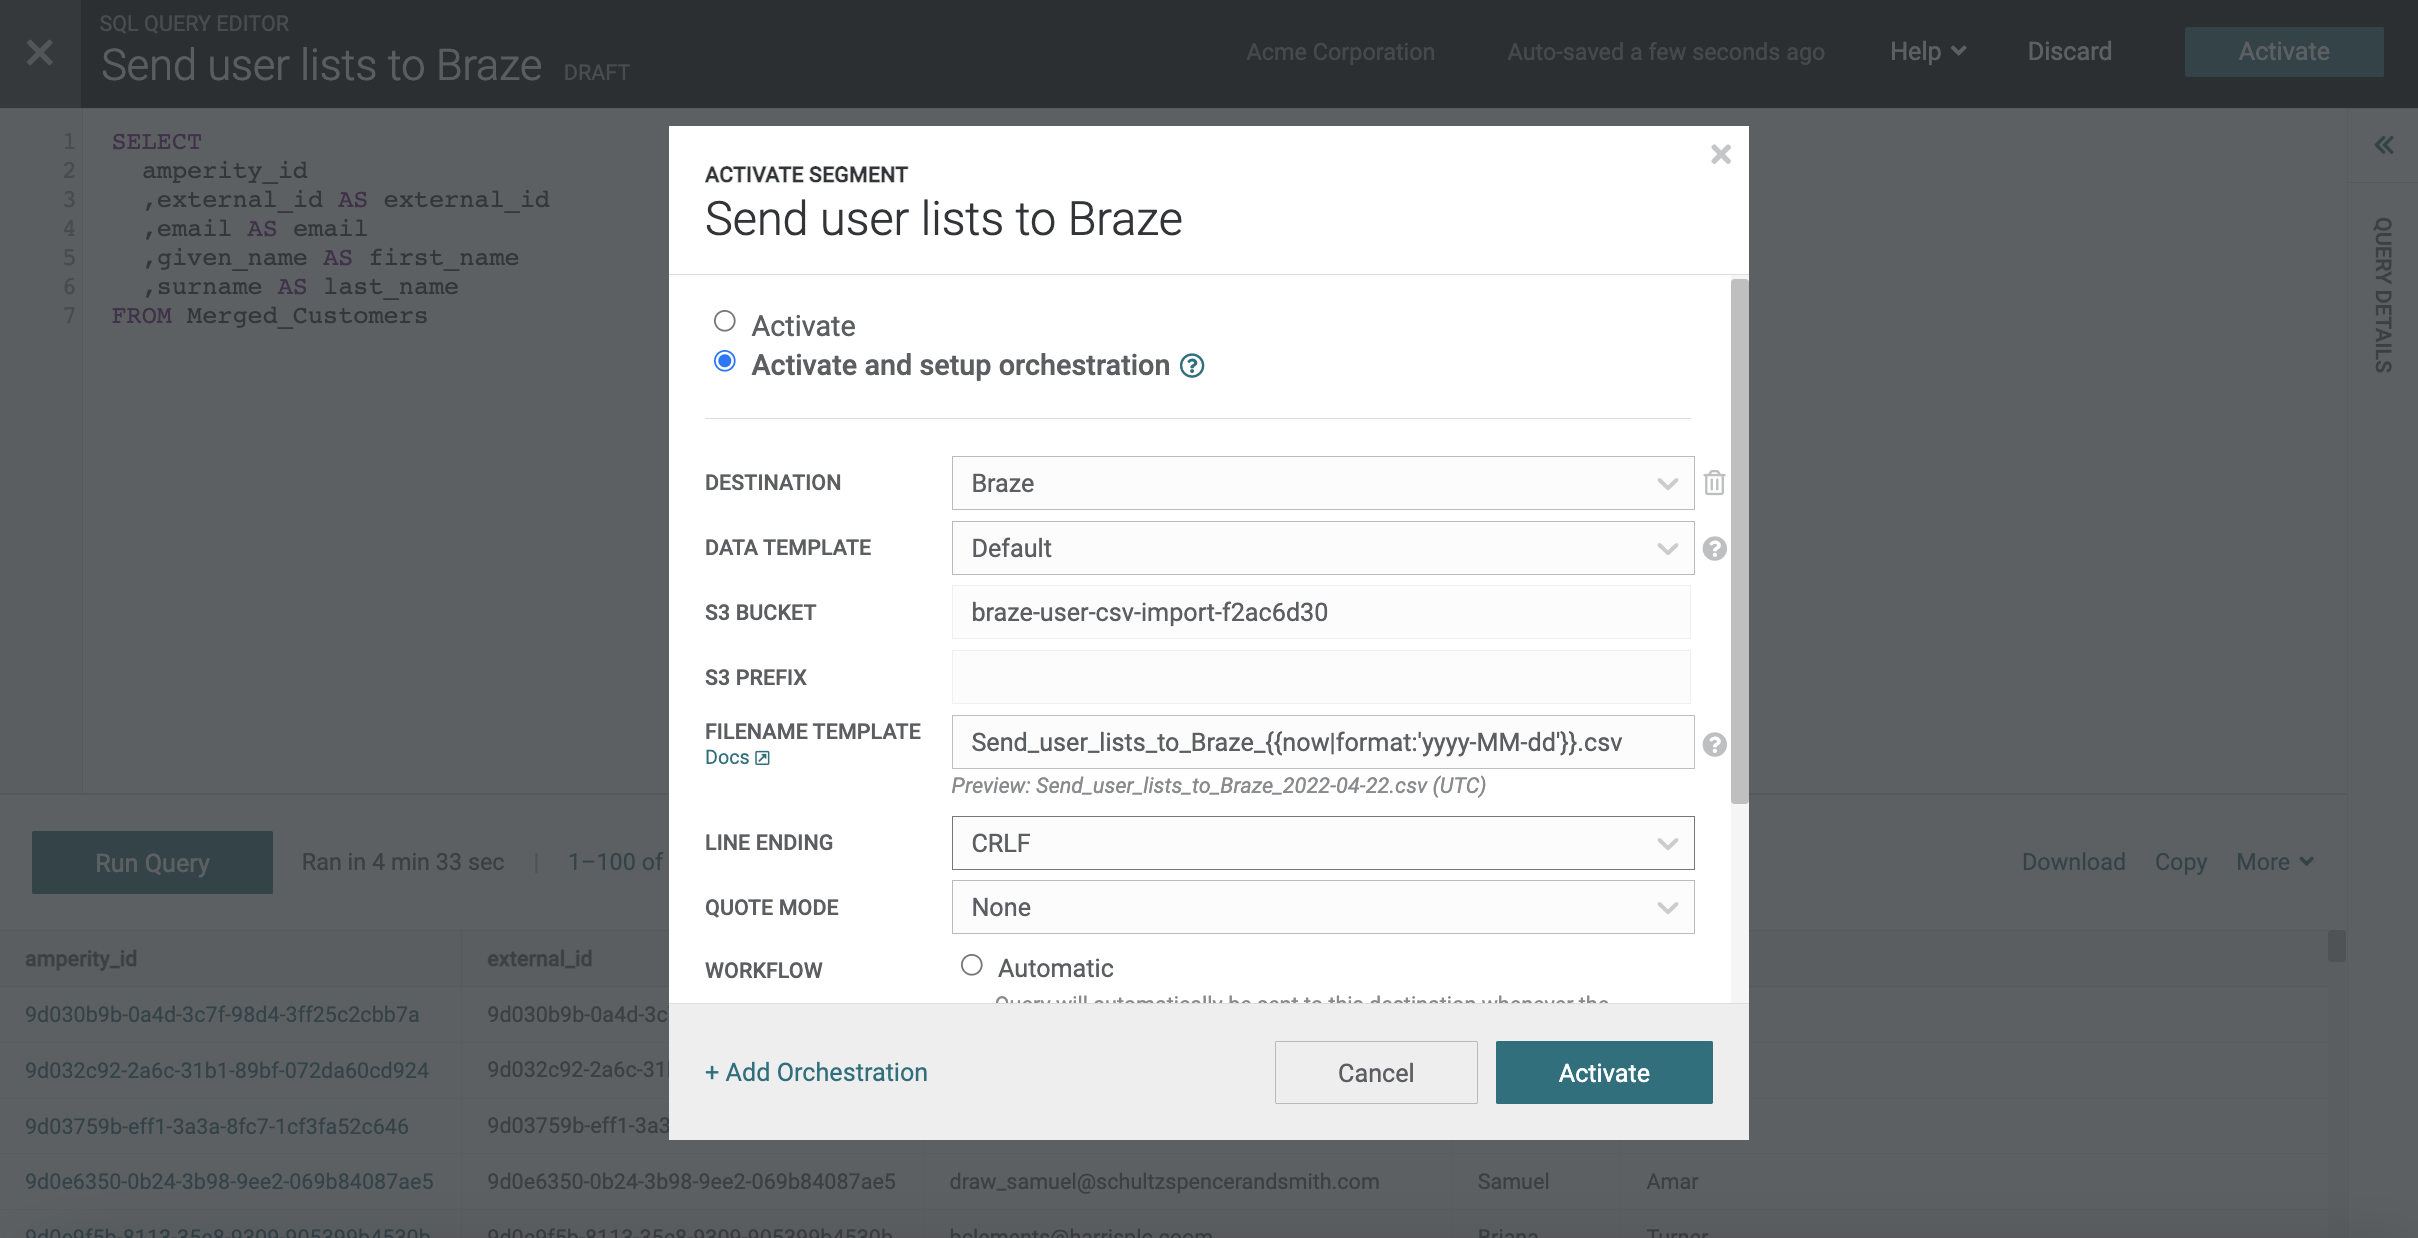Click Copy above the results table
The height and width of the screenshot is (1238, 2418).
pos(2180,862)
